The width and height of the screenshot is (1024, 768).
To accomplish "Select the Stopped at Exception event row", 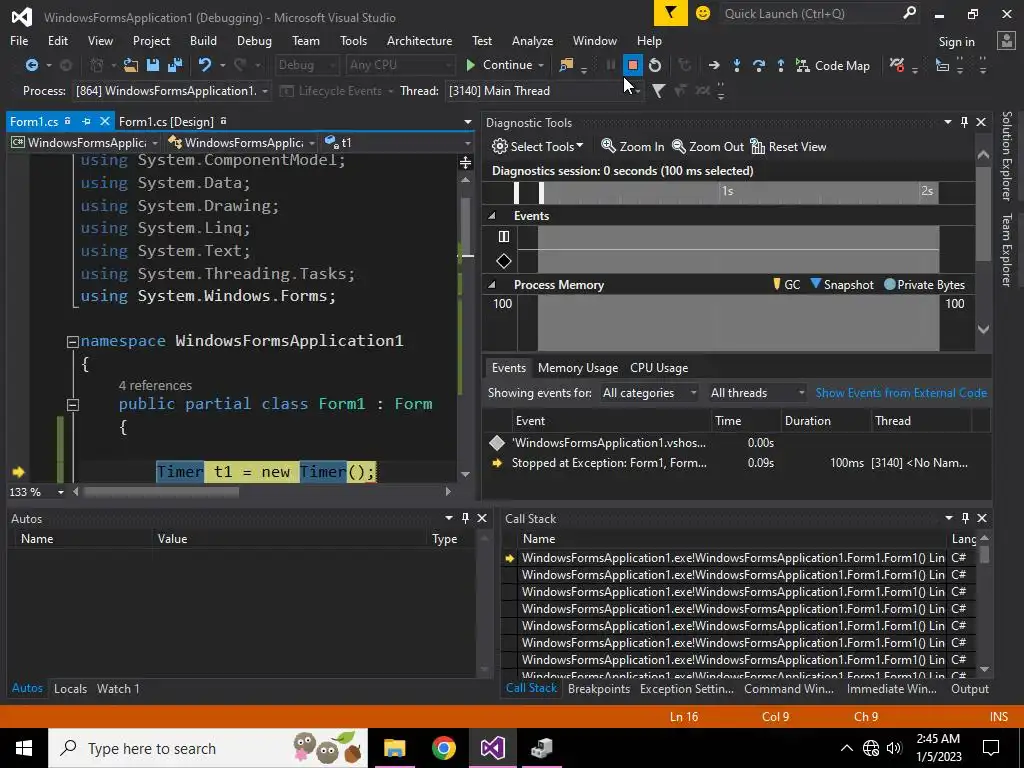I will coord(736,463).
